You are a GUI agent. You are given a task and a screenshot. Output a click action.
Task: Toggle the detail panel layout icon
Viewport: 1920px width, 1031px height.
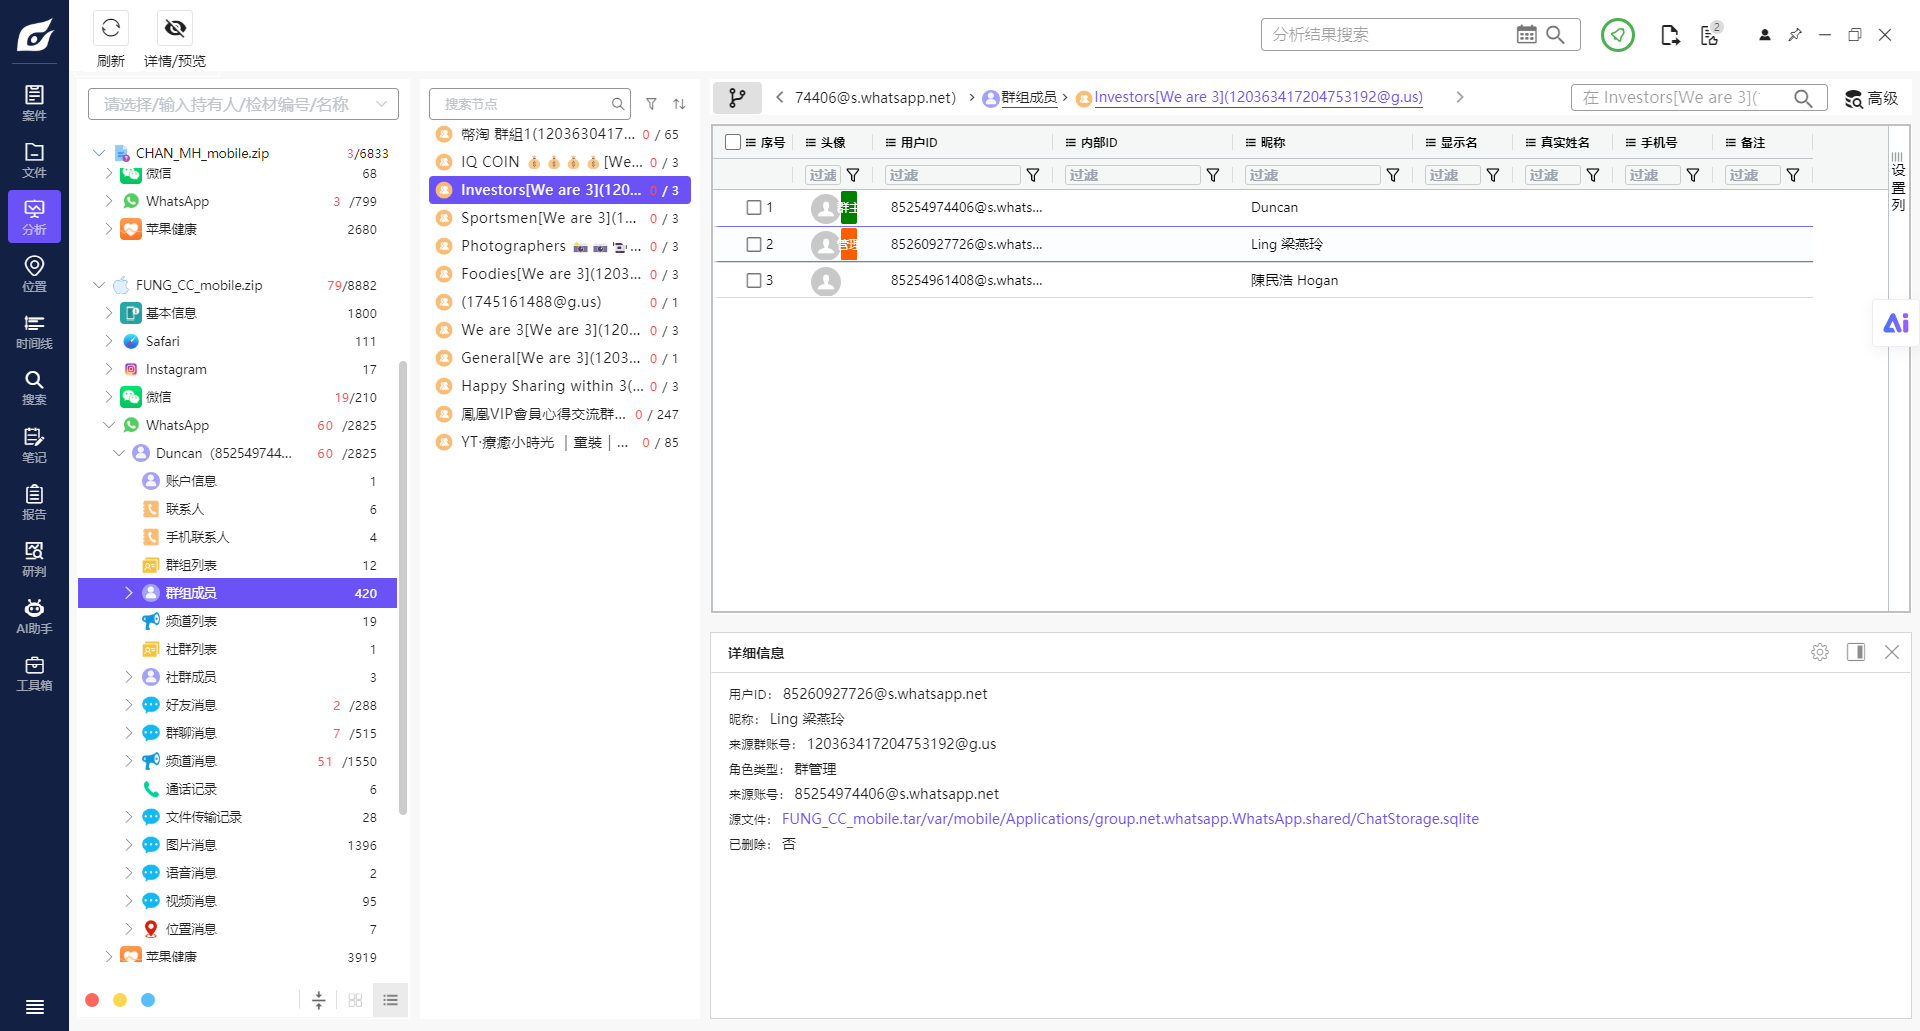pyautogui.click(x=1856, y=652)
